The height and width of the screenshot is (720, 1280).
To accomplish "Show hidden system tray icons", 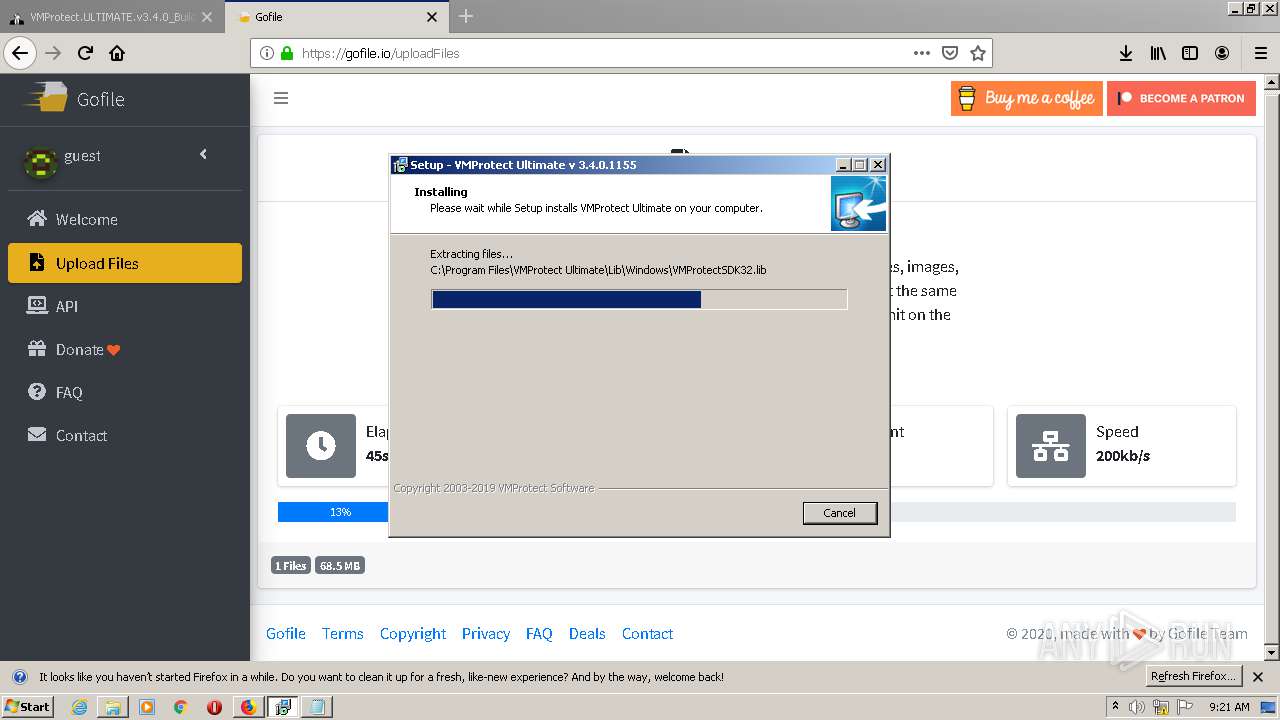I will pos(1115,707).
